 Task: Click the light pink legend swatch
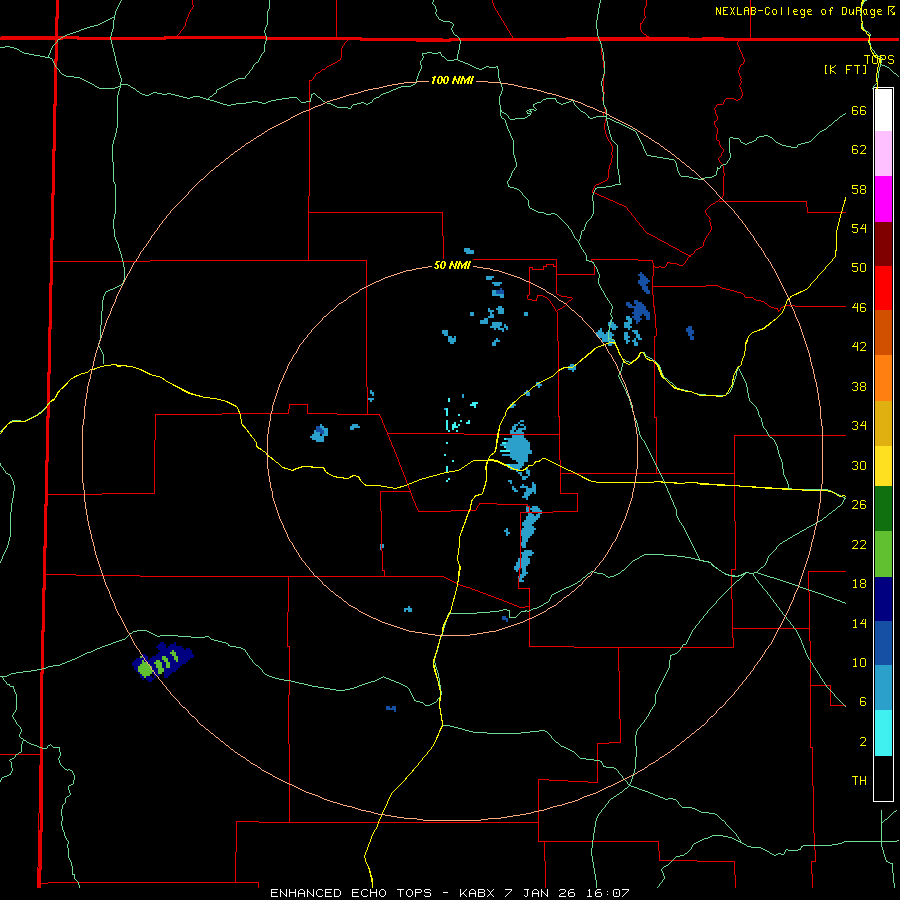click(883, 153)
